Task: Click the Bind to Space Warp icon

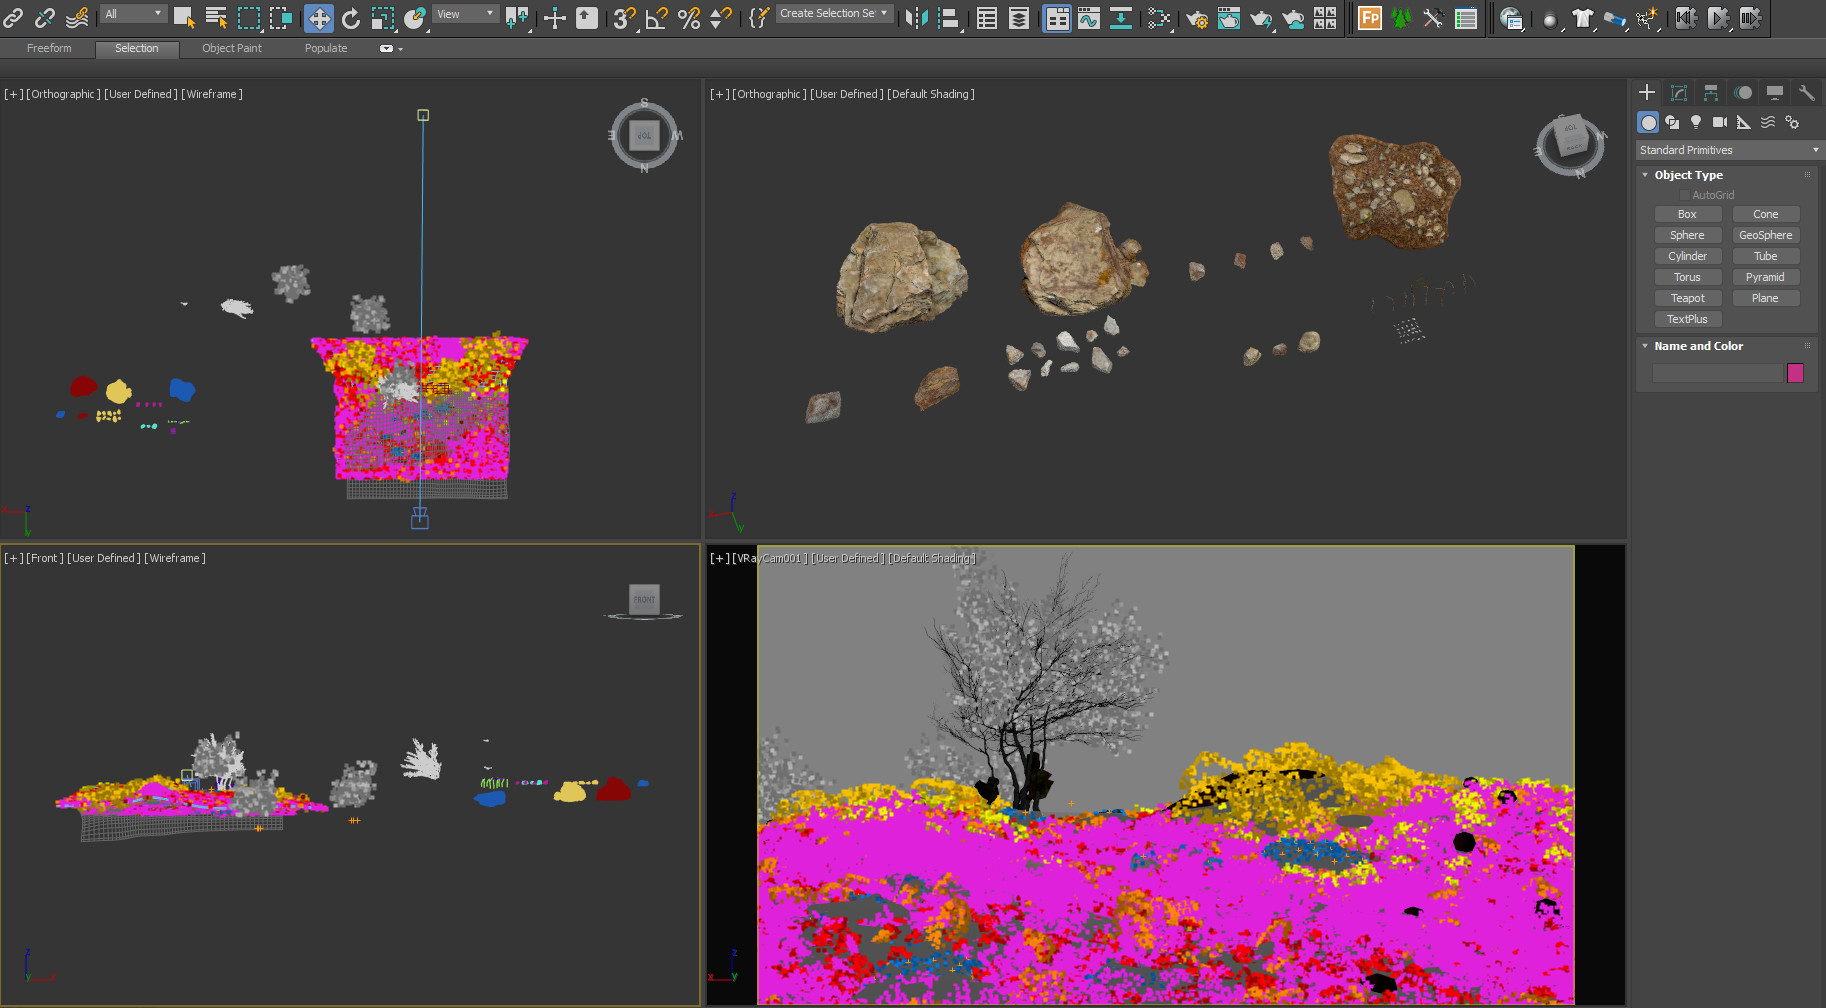Action: point(77,17)
